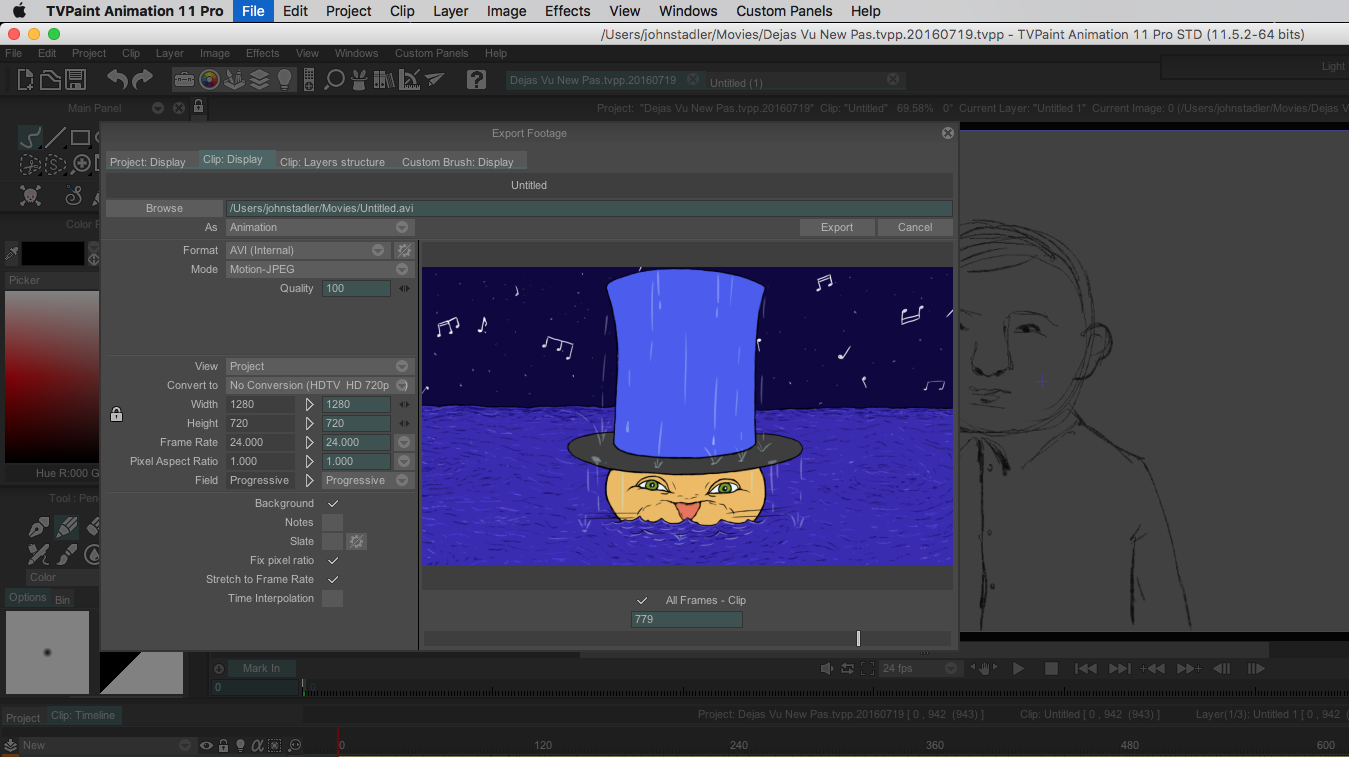Open the Effects menu in macOS menu bar
1349x757 pixels.
pyautogui.click(x=568, y=11)
